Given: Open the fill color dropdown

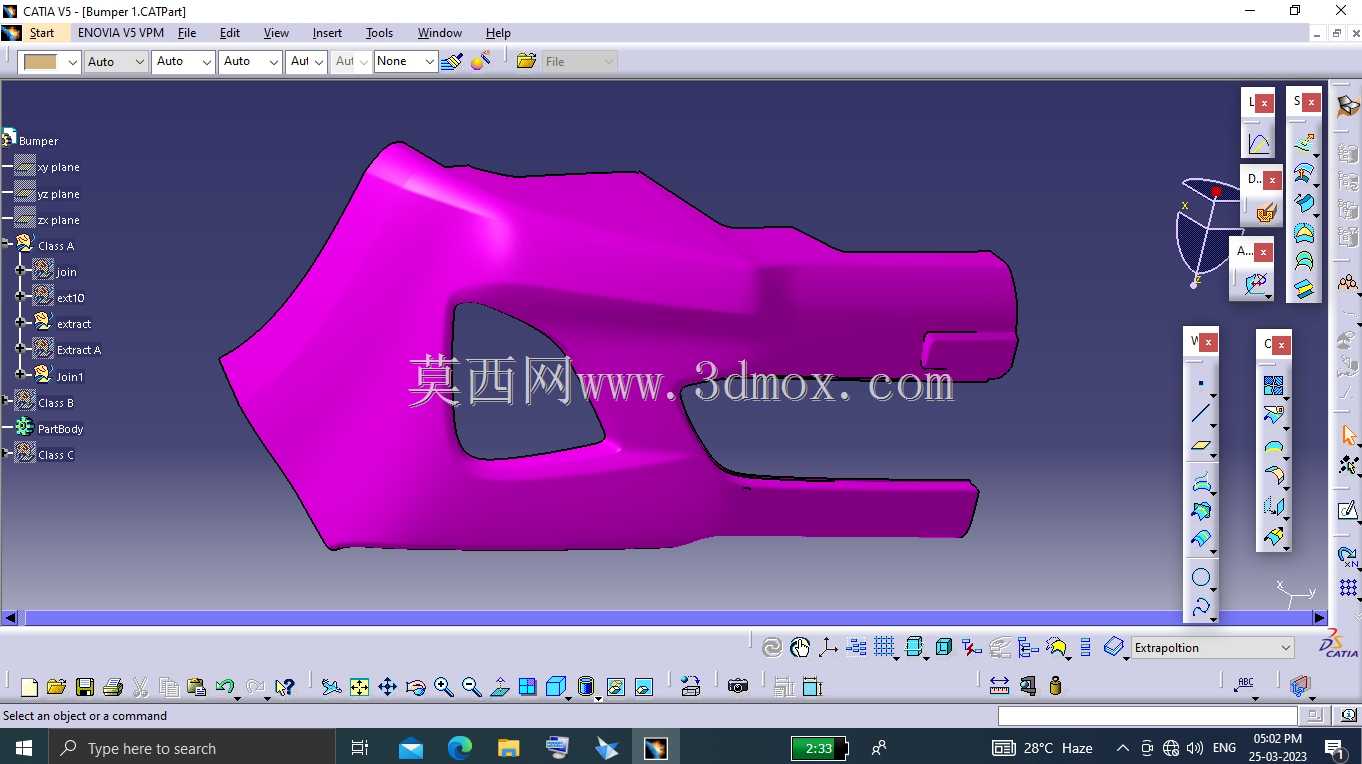Looking at the screenshot, I should tap(72, 62).
